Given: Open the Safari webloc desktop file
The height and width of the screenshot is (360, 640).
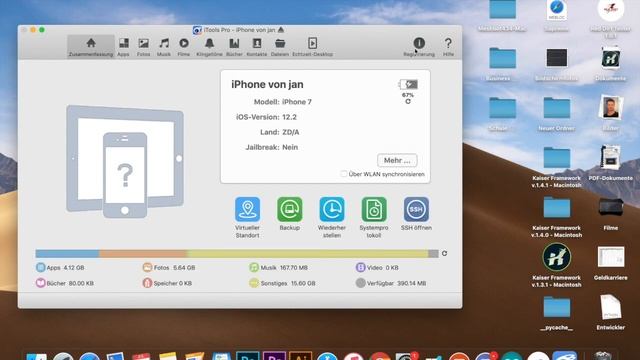Looking at the screenshot, I should pos(557,10).
